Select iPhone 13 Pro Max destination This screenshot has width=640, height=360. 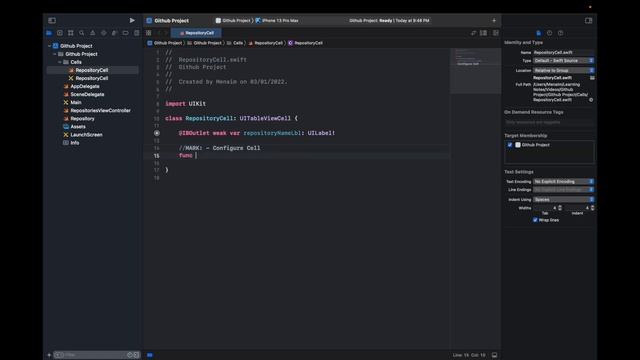(277, 20)
